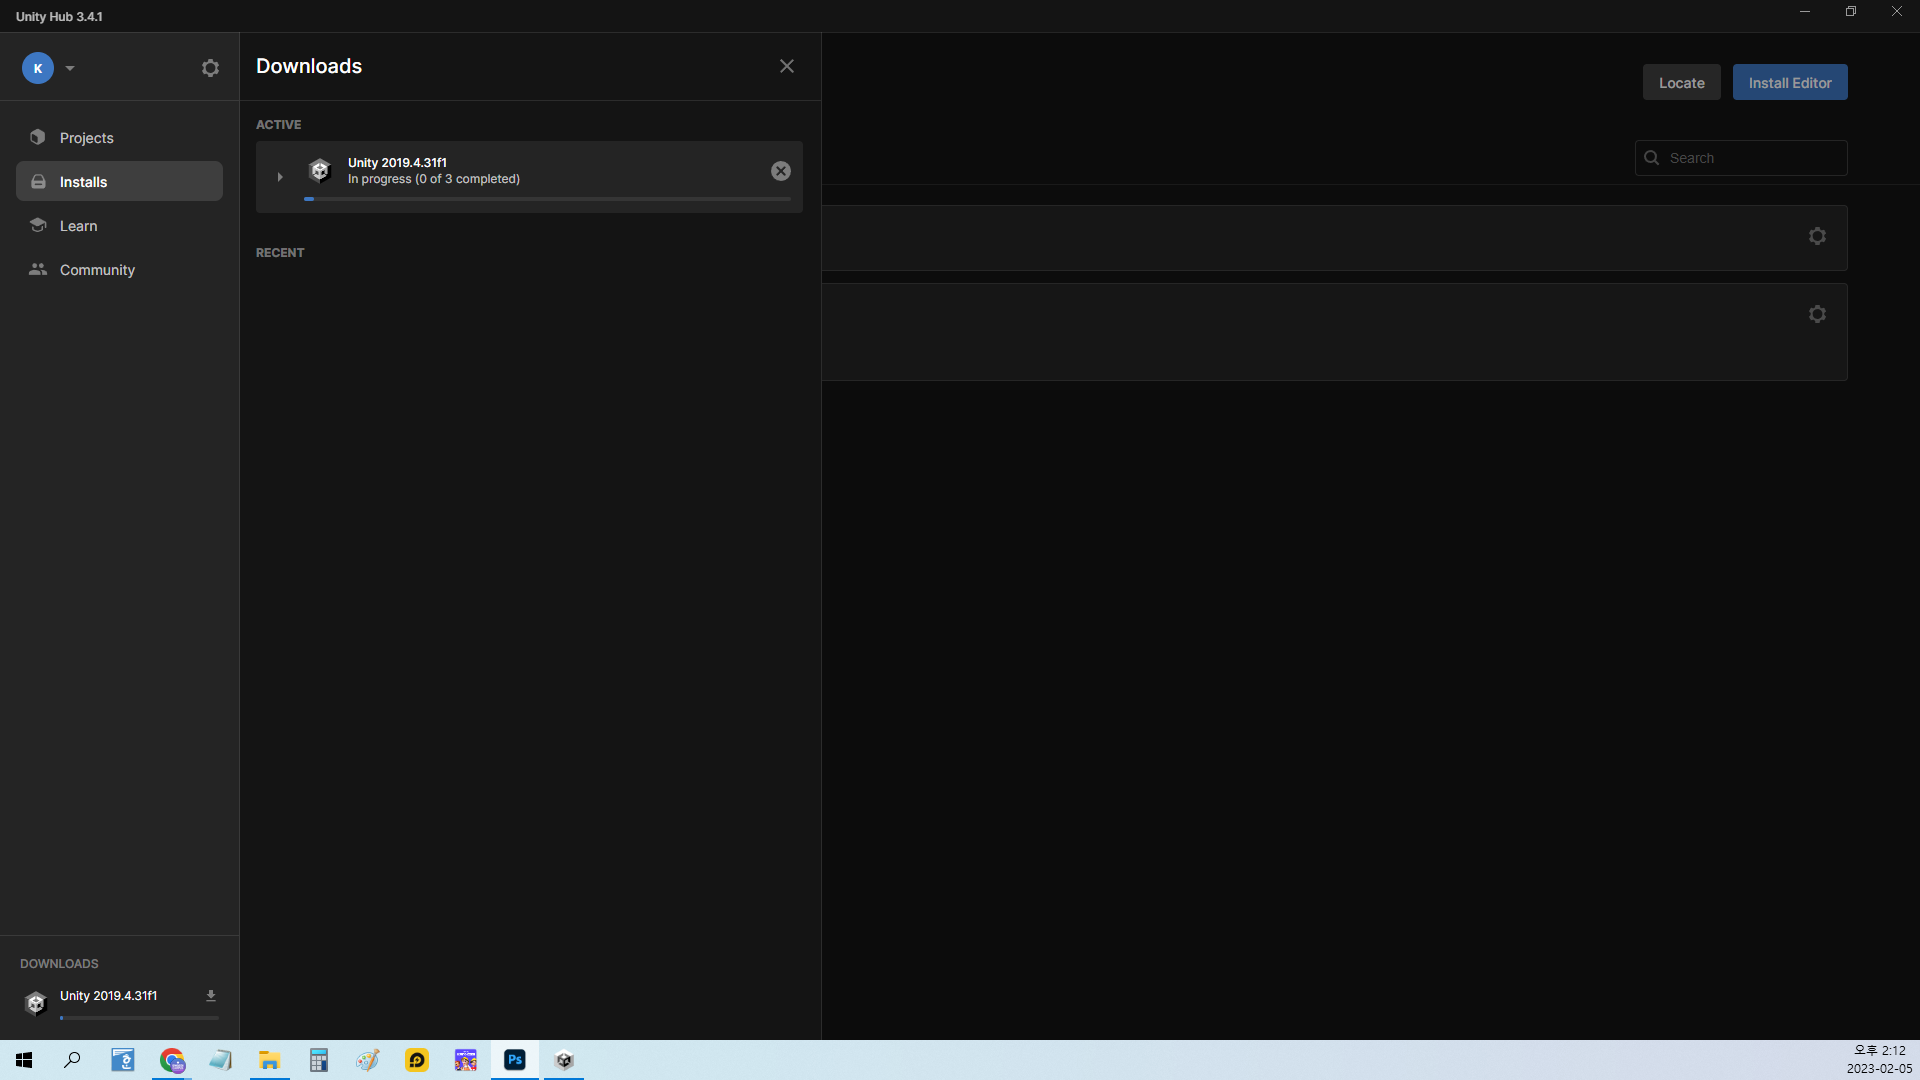The height and width of the screenshot is (1080, 1920).
Task: Click the download progress bar in Active list
Action: pyautogui.click(x=547, y=199)
